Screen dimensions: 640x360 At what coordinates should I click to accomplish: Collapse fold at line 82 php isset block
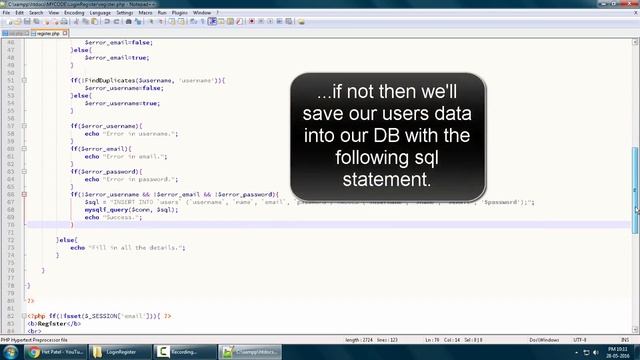[24, 316]
